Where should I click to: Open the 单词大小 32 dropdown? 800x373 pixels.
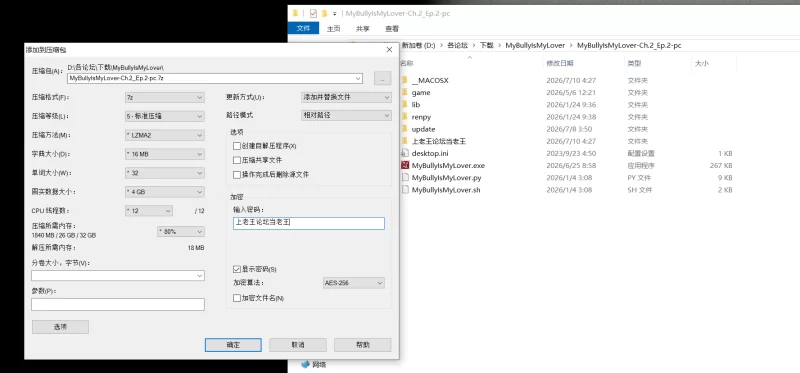tap(164, 173)
